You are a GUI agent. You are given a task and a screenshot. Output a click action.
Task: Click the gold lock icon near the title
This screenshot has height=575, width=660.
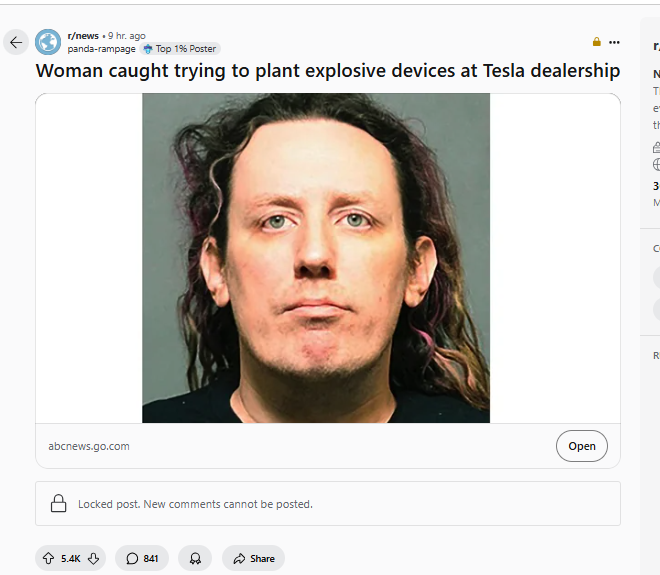point(596,42)
